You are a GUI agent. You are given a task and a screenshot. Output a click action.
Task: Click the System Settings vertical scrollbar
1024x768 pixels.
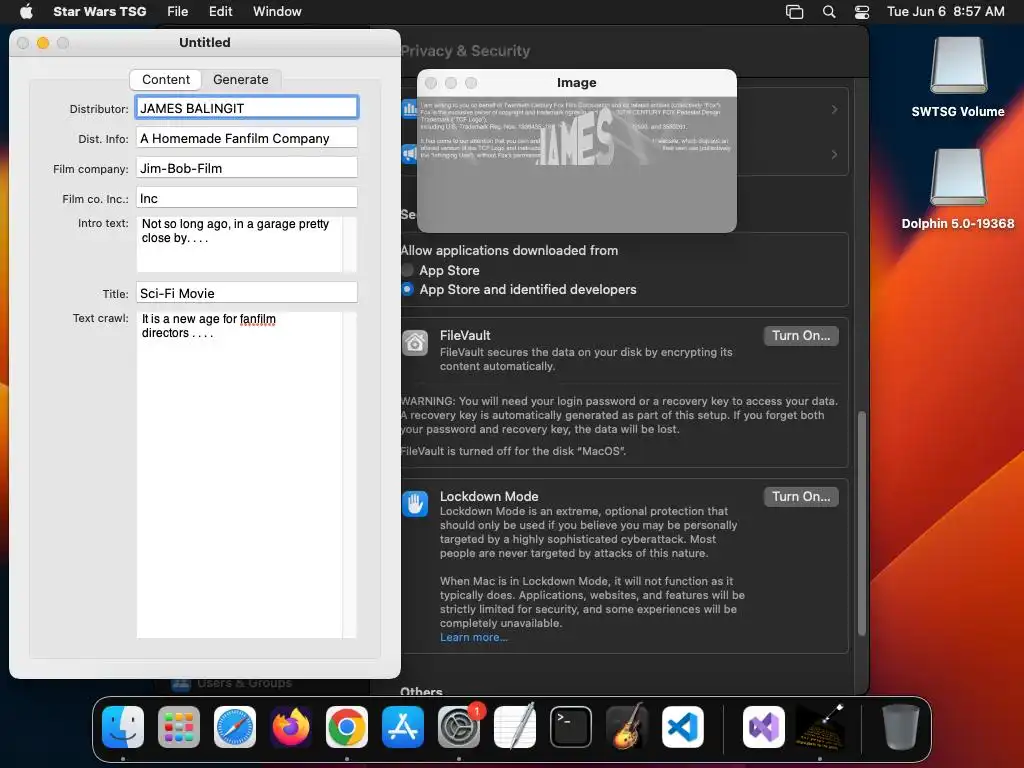pyautogui.click(x=861, y=524)
